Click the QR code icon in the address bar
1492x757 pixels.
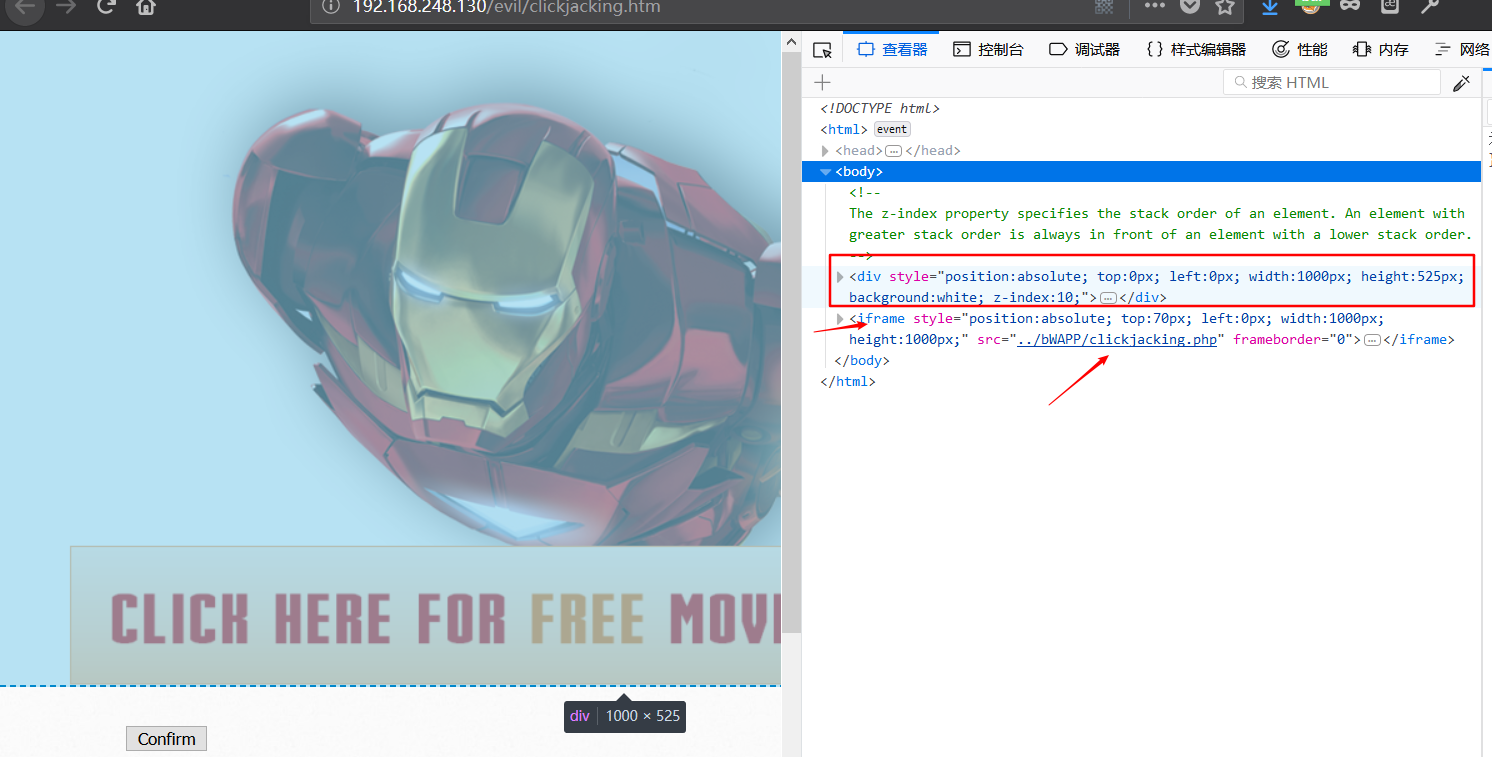click(1104, 7)
